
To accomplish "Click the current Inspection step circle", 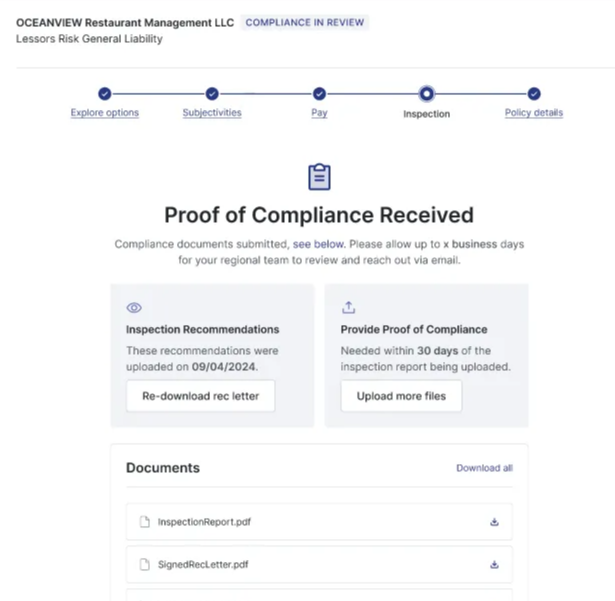I will coord(426,94).
